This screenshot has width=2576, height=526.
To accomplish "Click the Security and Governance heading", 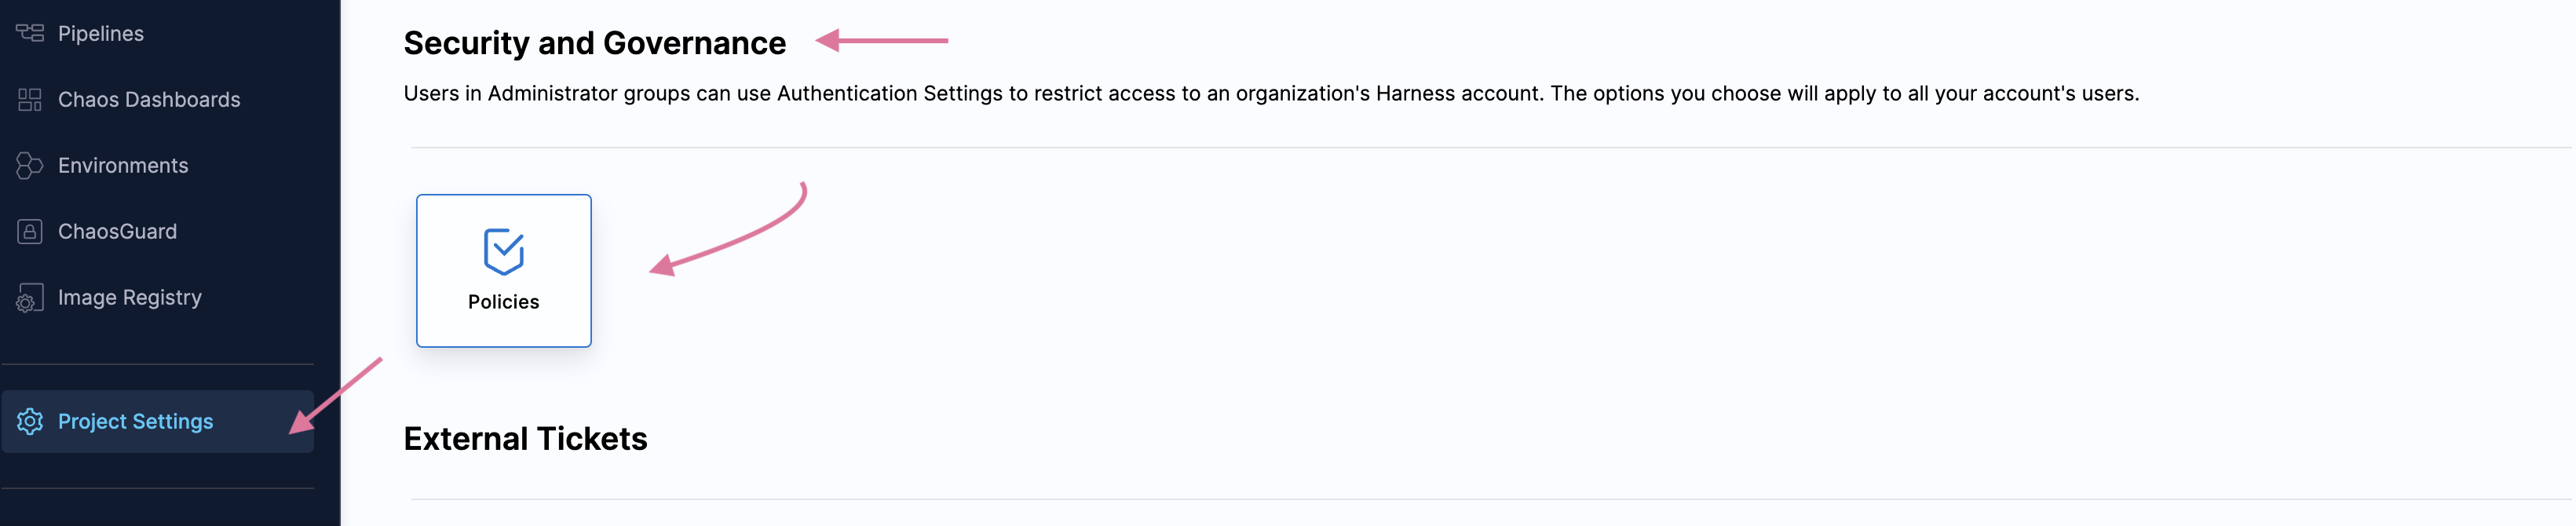I will [594, 43].
